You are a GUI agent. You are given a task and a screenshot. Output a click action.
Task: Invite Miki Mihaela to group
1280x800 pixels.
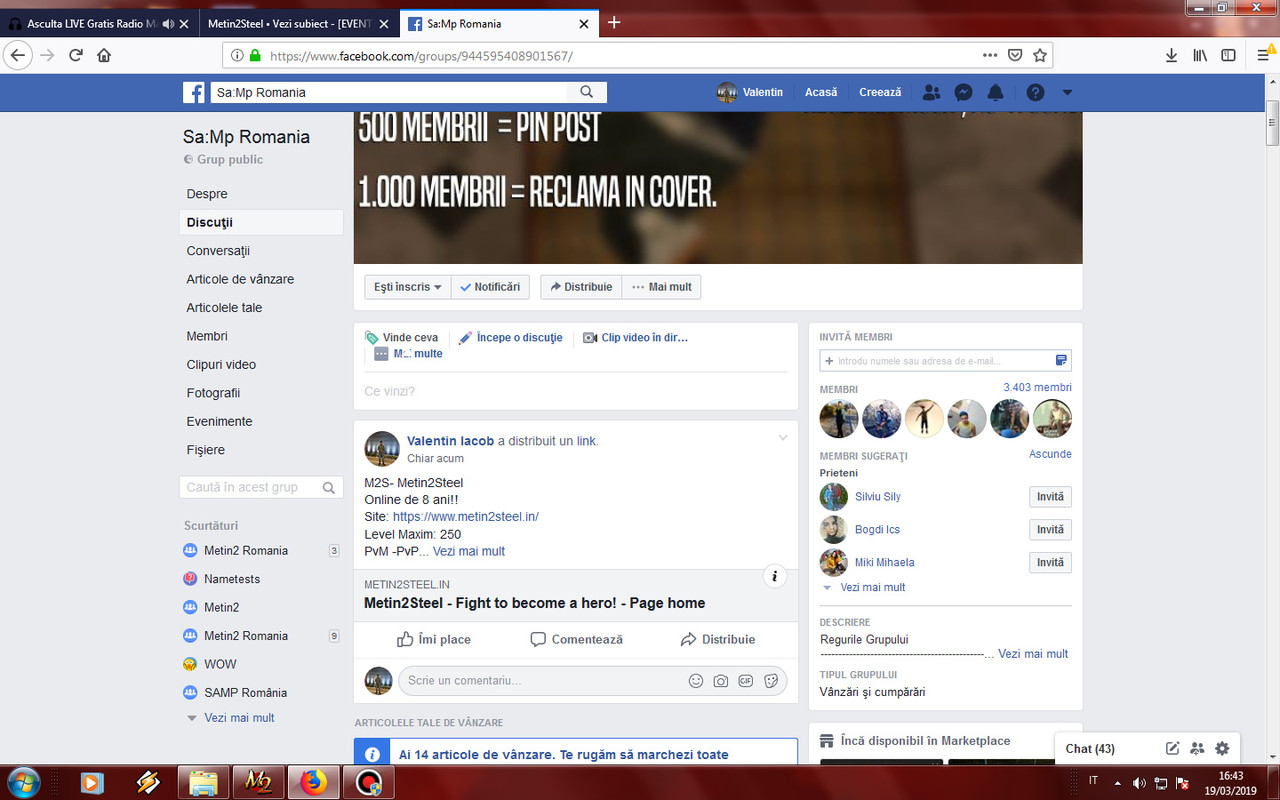coord(1050,562)
